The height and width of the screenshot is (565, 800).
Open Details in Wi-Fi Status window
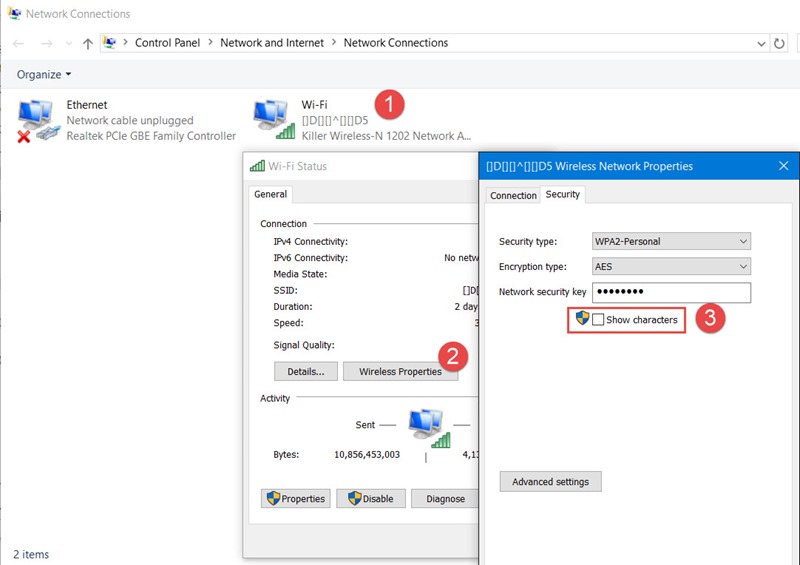click(306, 372)
